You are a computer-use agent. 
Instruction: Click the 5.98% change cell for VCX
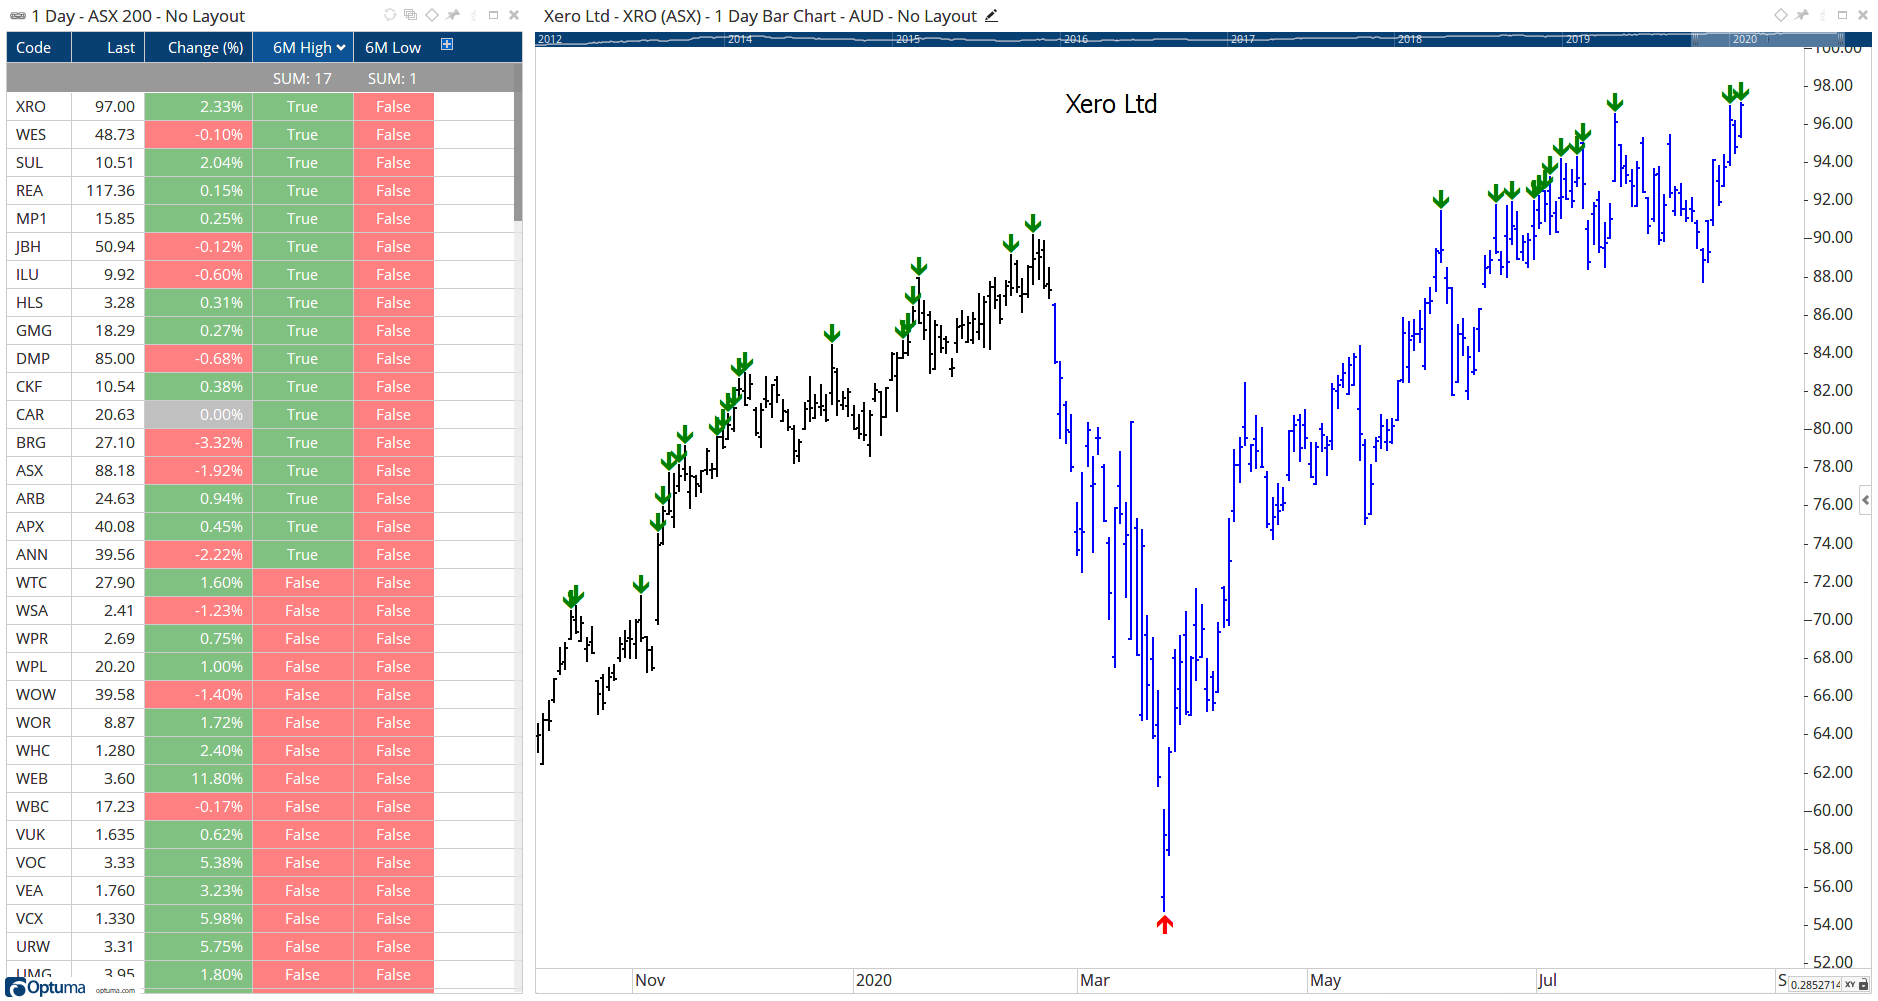pyautogui.click(x=199, y=918)
